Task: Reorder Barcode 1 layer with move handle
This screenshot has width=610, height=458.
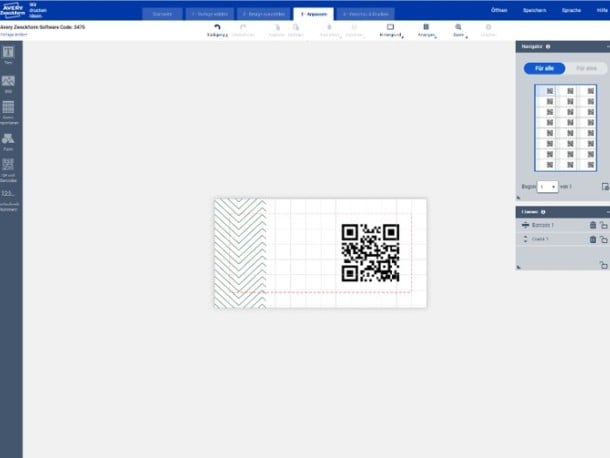Action: tap(525, 225)
